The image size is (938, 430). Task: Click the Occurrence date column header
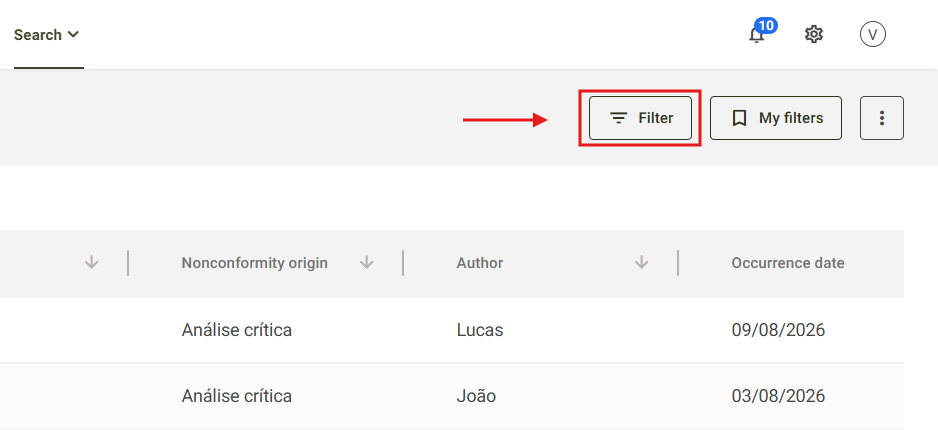788,263
